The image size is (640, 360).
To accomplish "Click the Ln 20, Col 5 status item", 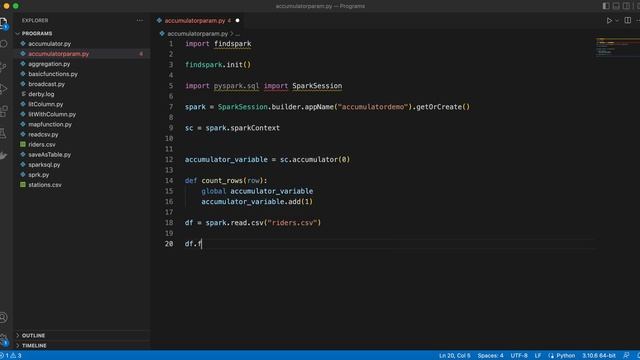I will coord(454,356).
